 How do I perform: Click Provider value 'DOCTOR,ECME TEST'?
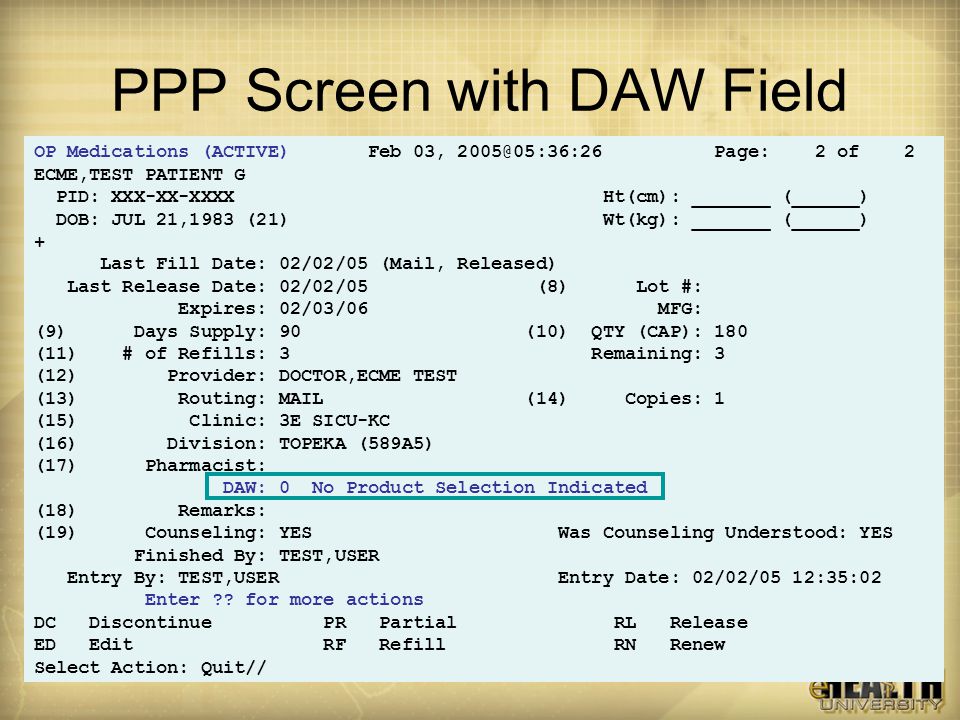(368, 375)
